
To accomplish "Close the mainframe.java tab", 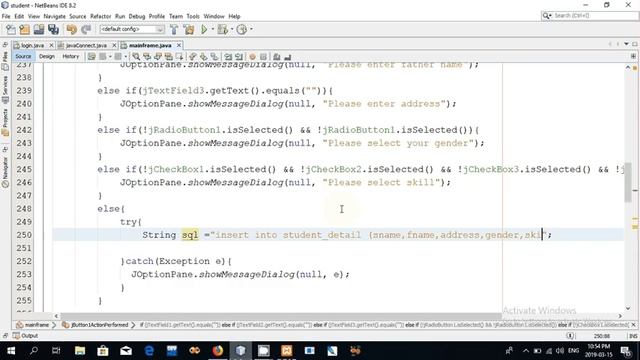I will click(x=179, y=45).
